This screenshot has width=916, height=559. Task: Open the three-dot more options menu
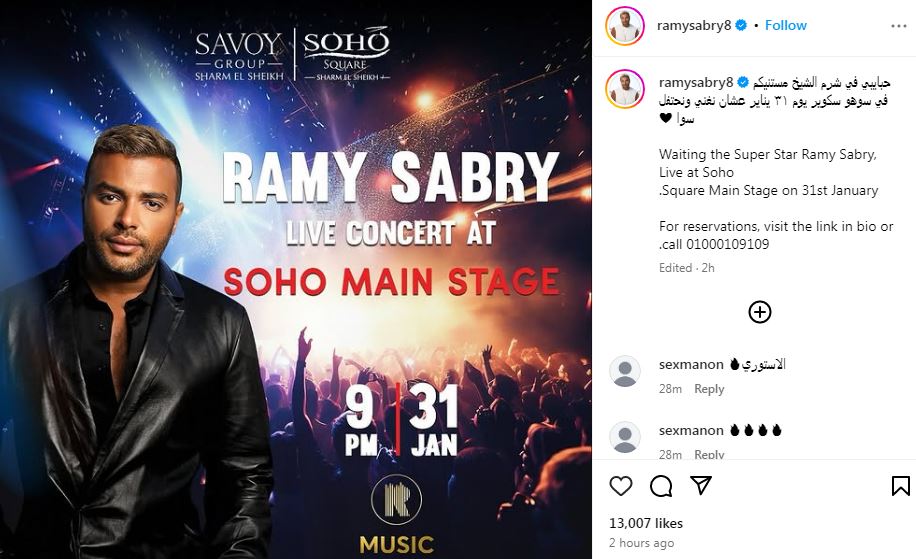[898, 26]
